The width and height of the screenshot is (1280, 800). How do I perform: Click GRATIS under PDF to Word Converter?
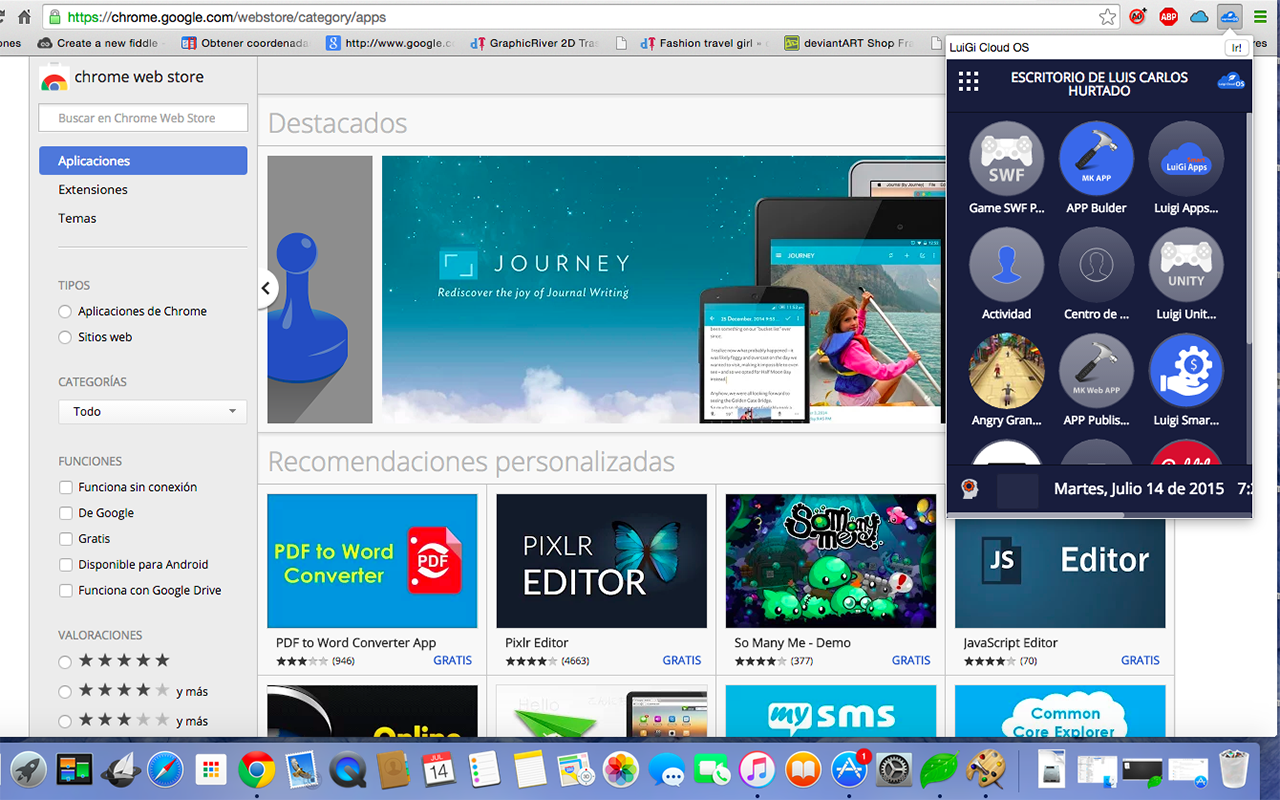(452, 661)
